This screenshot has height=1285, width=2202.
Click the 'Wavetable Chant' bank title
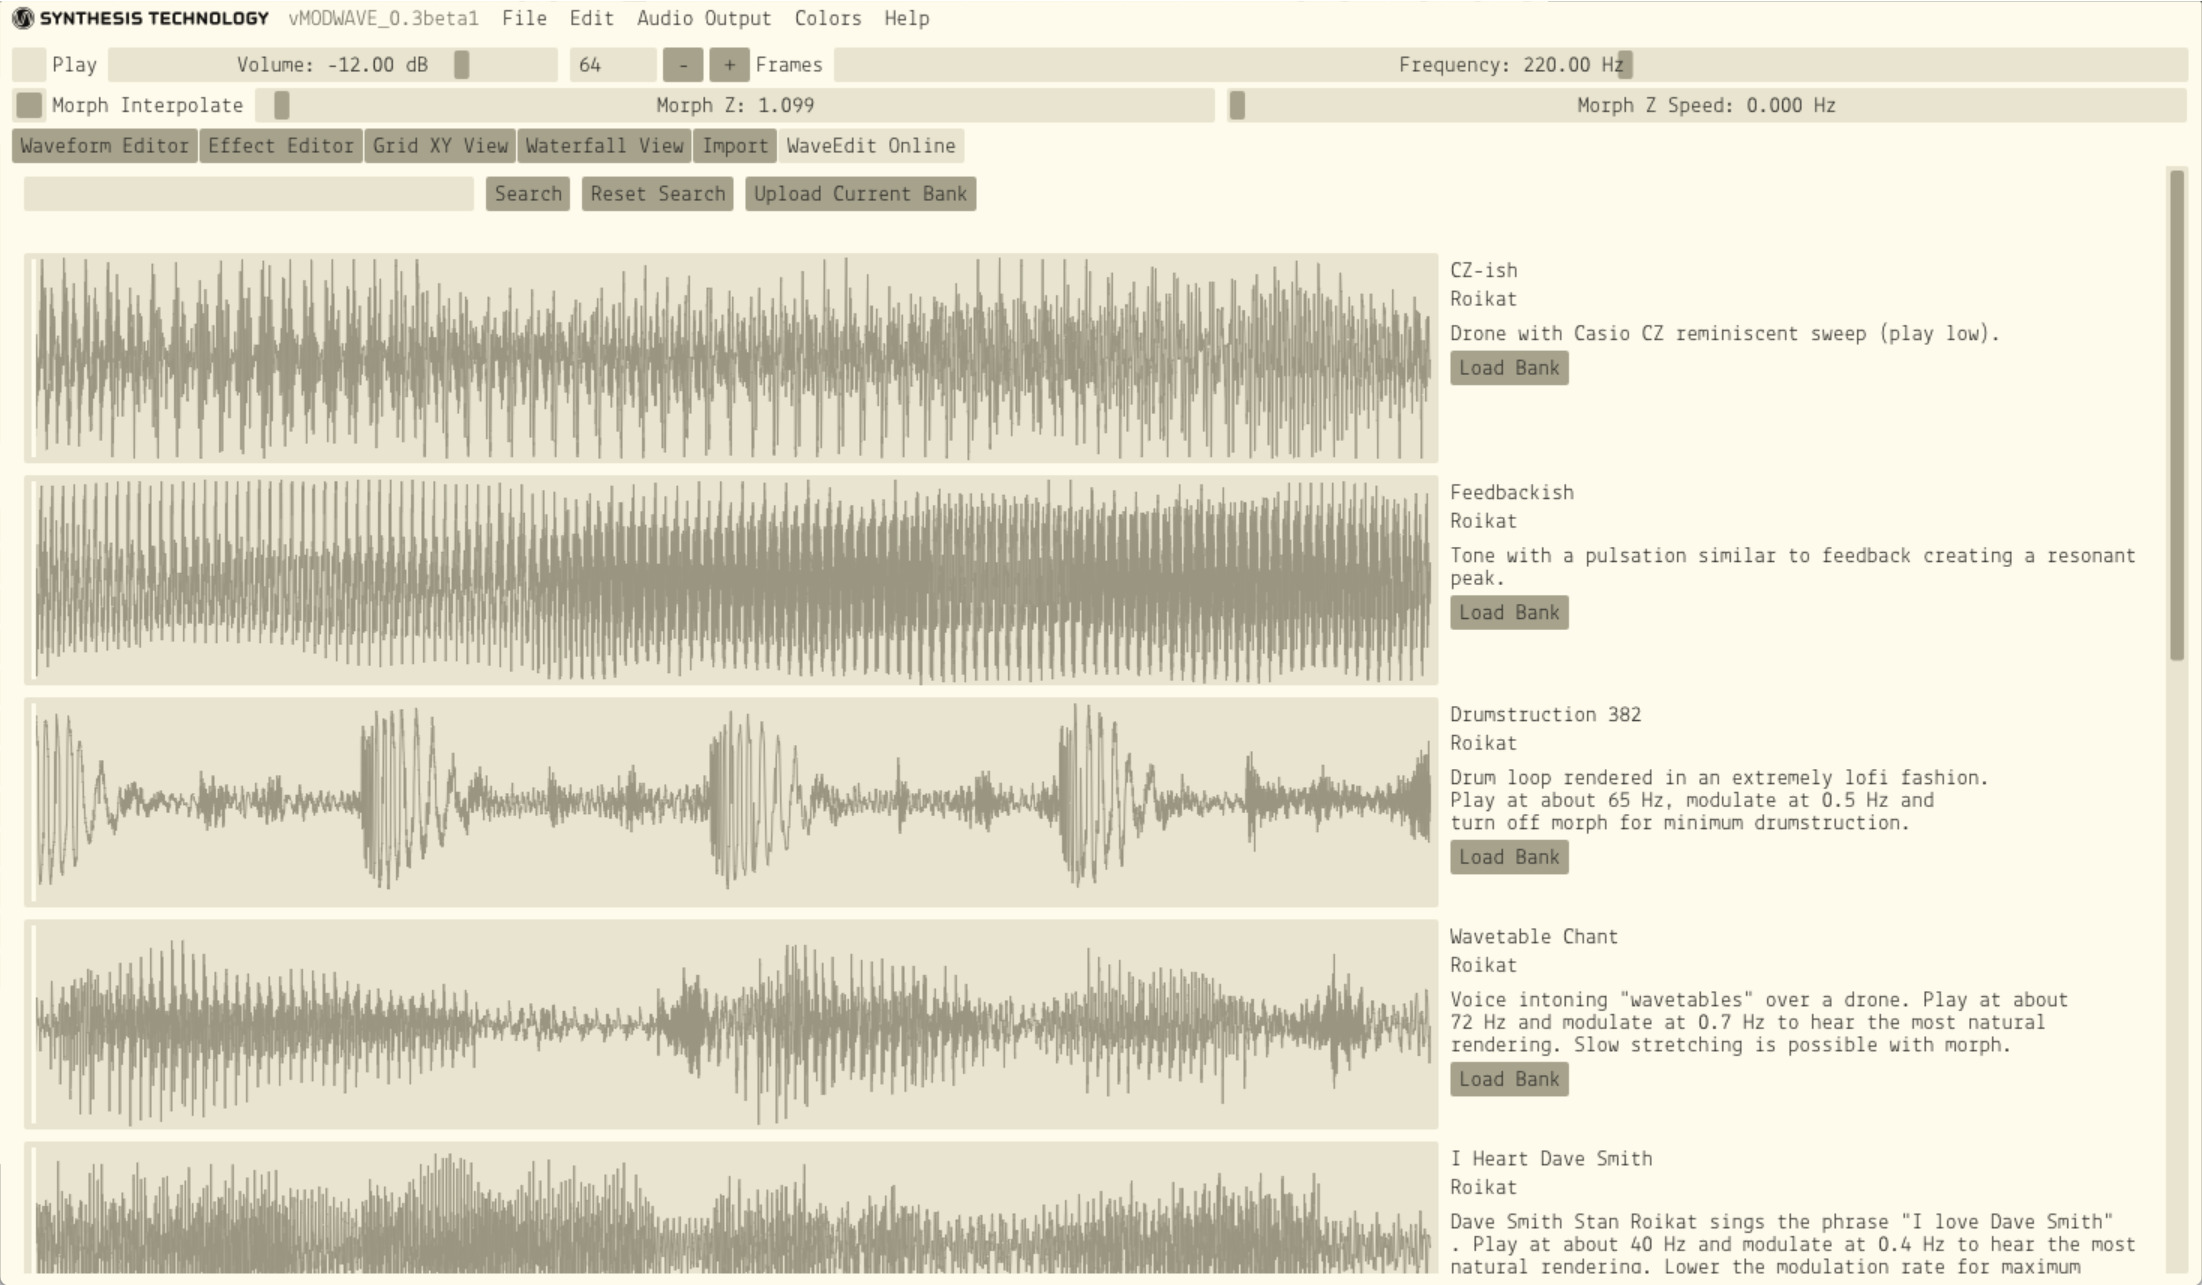(x=1534, y=937)
